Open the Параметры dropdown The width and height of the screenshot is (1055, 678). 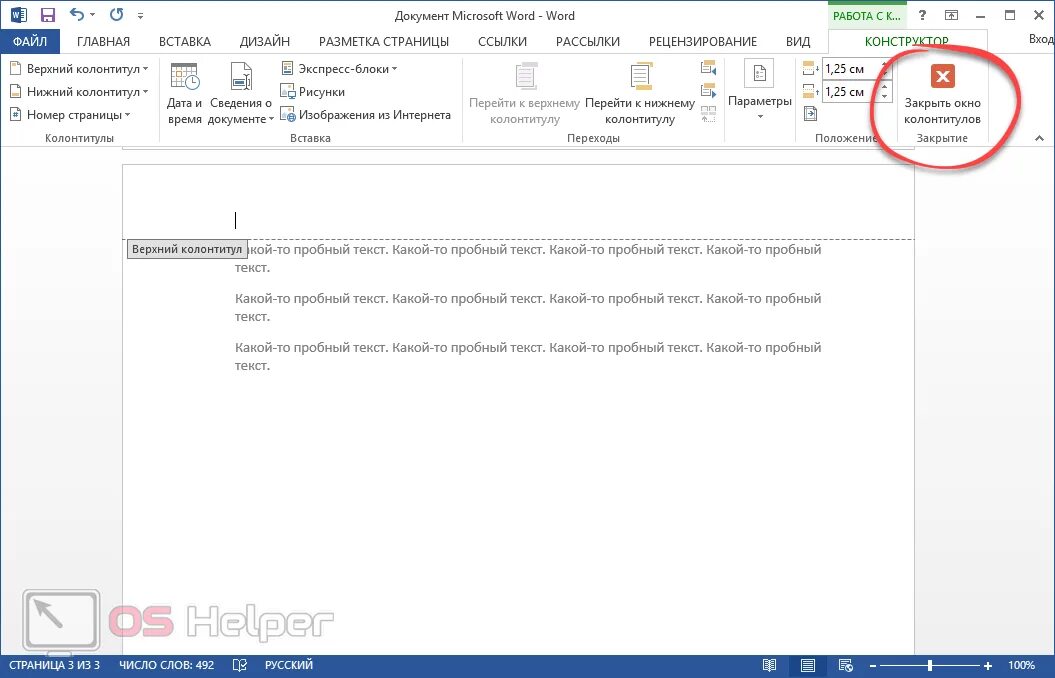[760, 91]
